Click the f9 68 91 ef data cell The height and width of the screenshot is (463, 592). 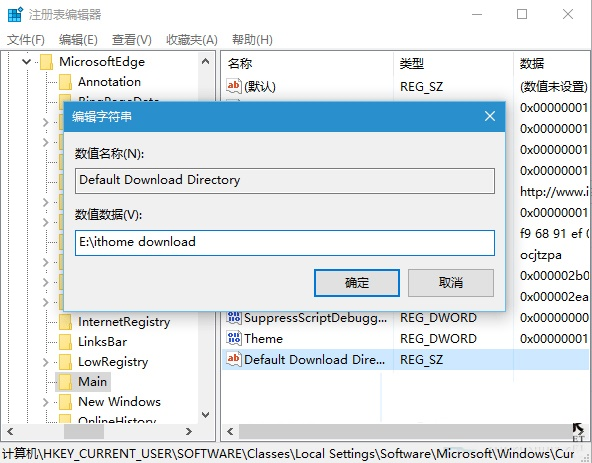(554, 234)
